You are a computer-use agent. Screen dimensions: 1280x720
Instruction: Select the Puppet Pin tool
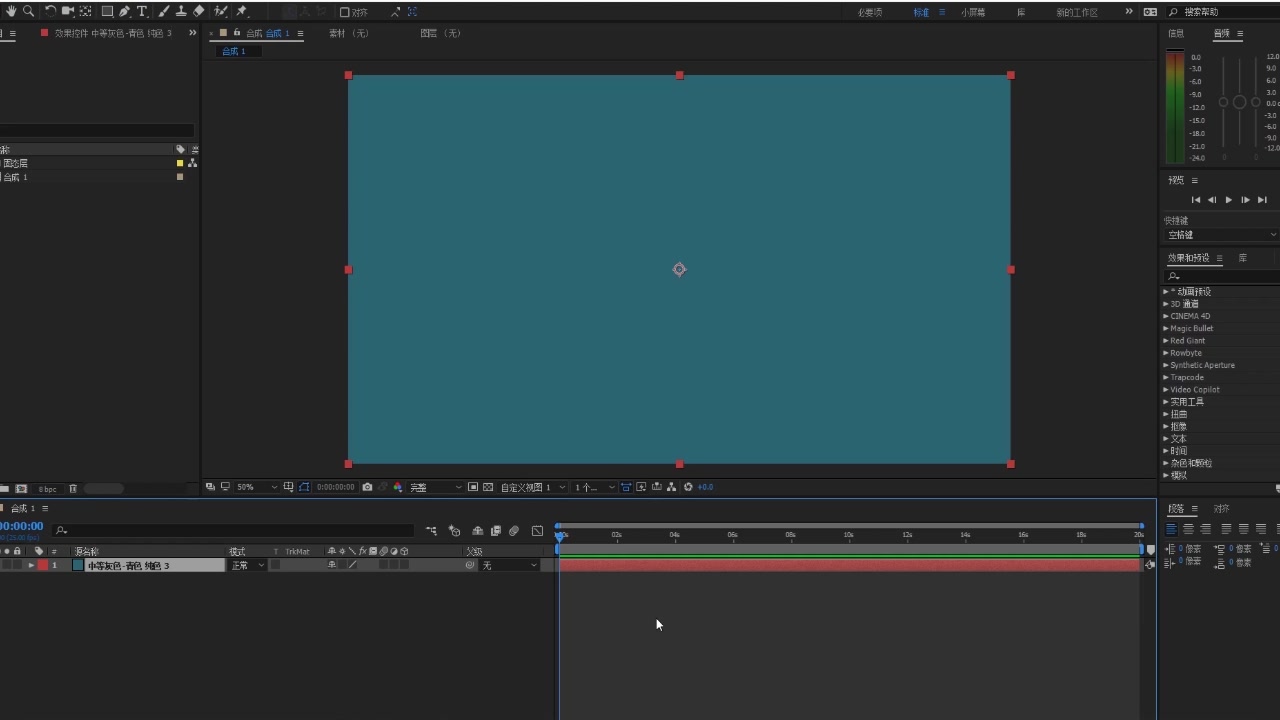(x=241, y=11)
